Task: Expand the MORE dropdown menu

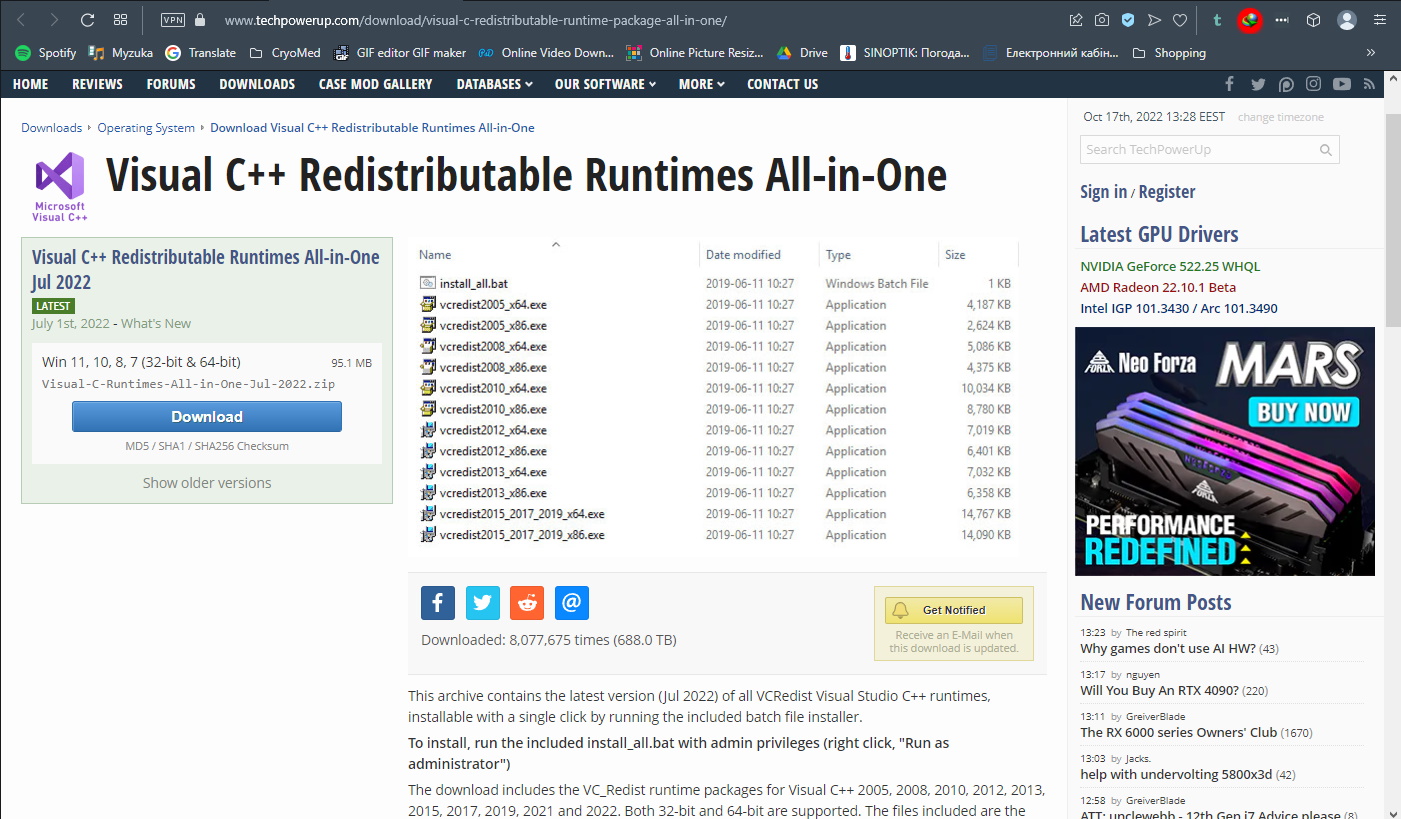Action: point(702,84)
